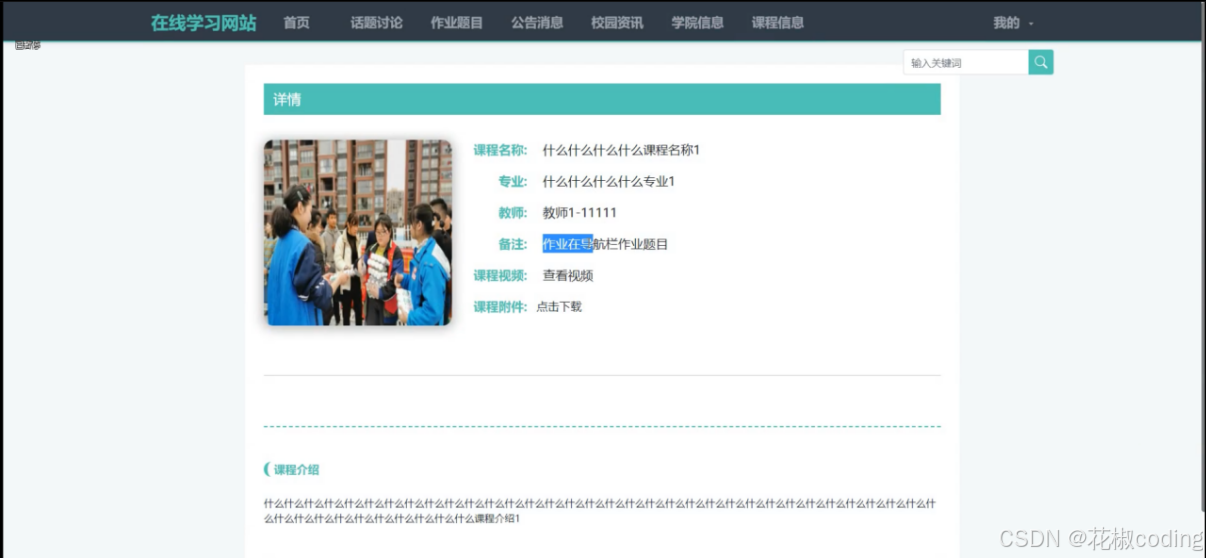Viewport: 1207px width, 558px height.
Task: Click the 专业: label
Action: [513, 182]
